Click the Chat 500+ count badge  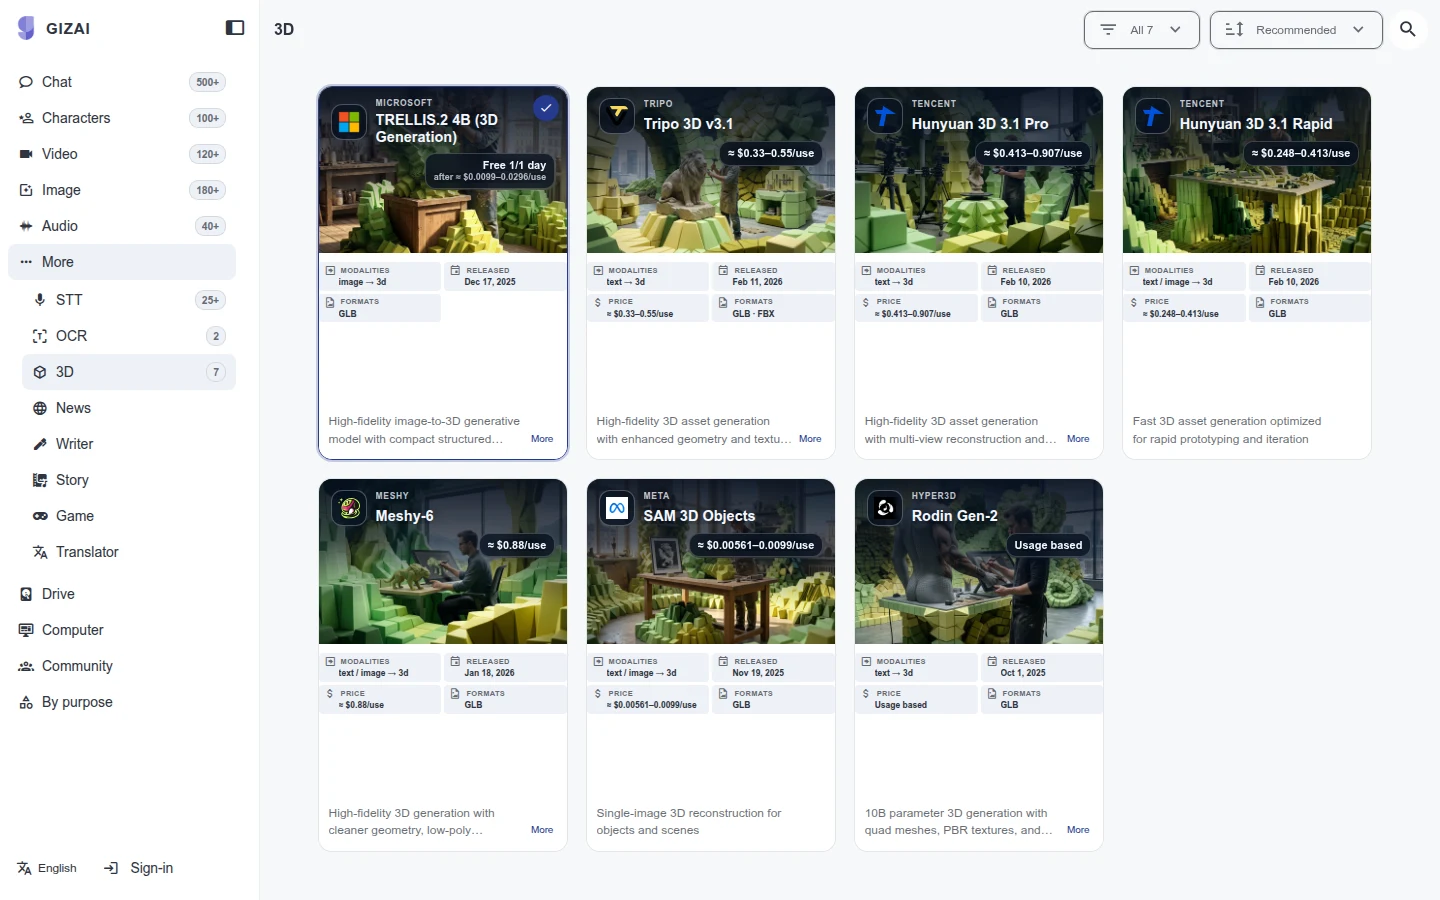[208, 82]
